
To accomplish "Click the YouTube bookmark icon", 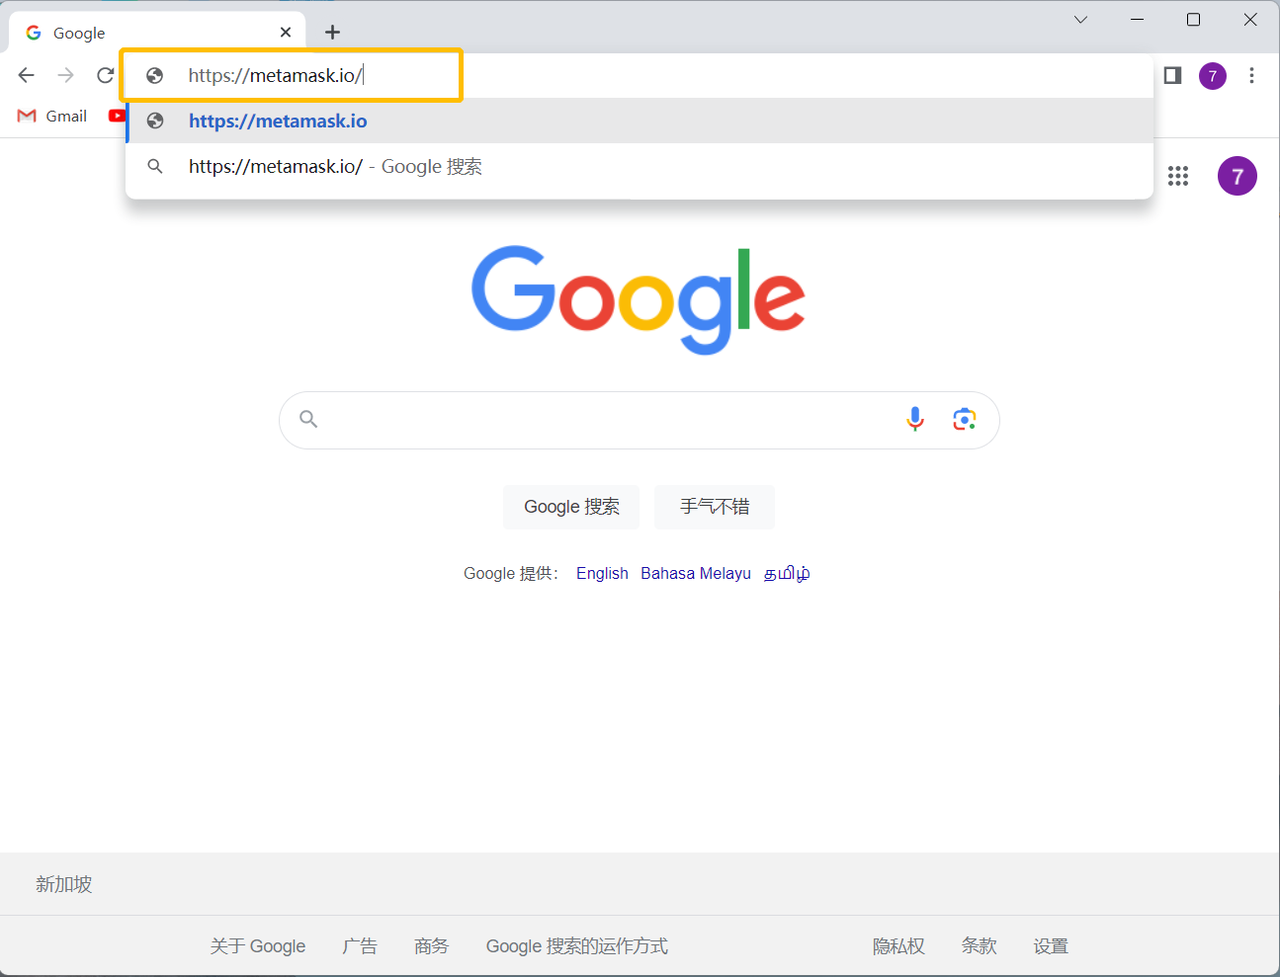I will pyautogui.click(x=117, y=116).
